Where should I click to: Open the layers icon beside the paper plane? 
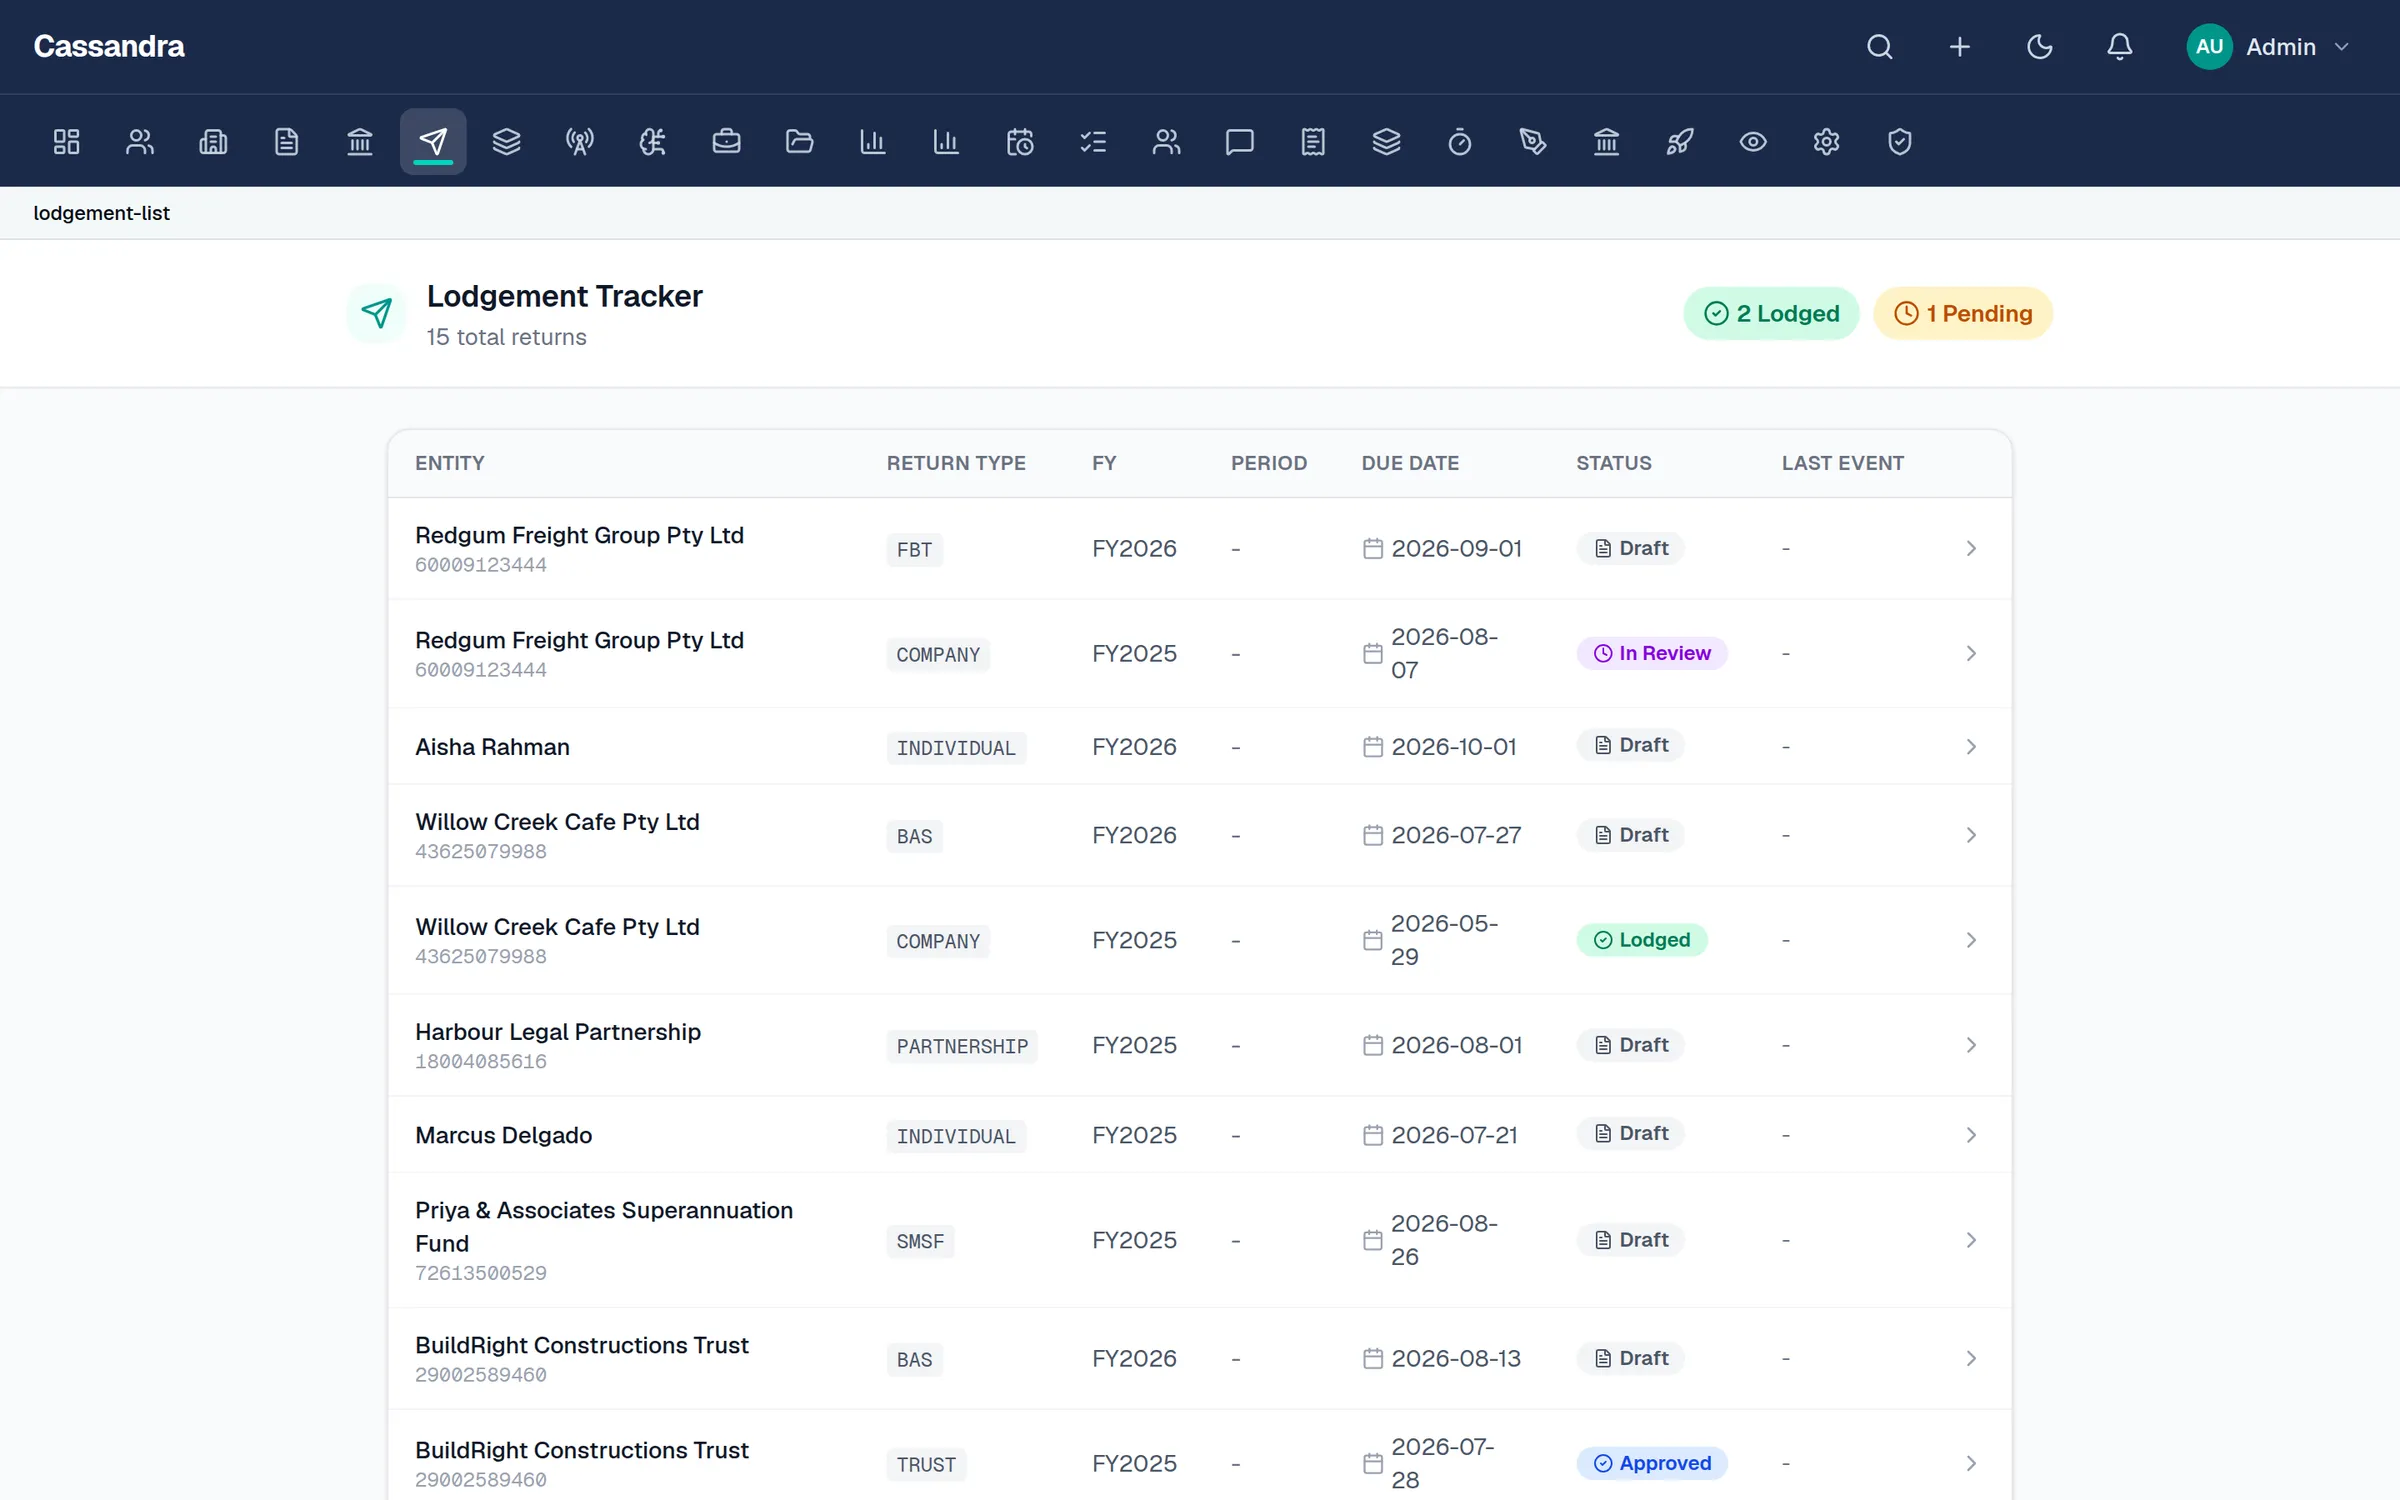506,142
